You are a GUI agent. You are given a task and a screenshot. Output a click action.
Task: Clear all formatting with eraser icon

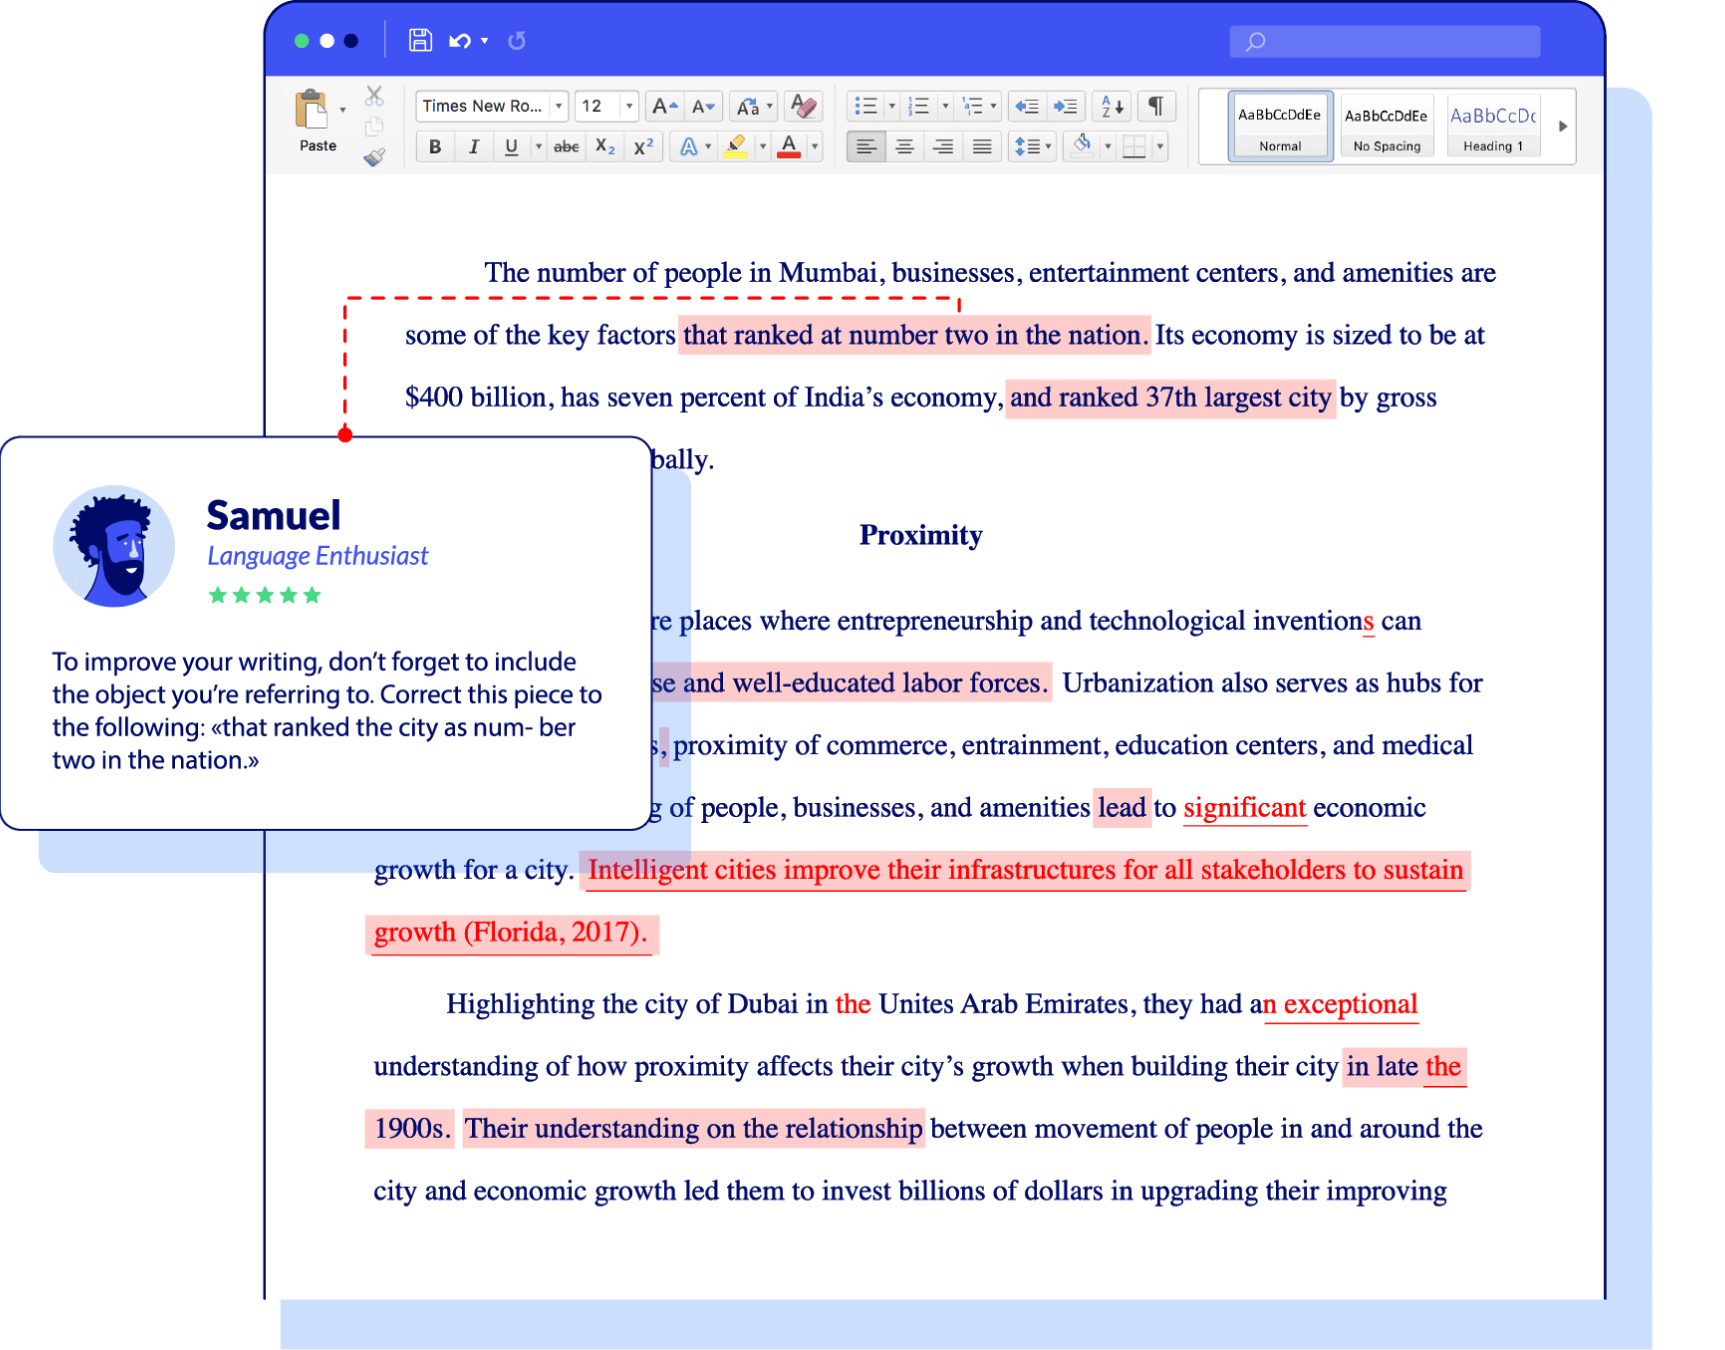(x=803, y=106)
